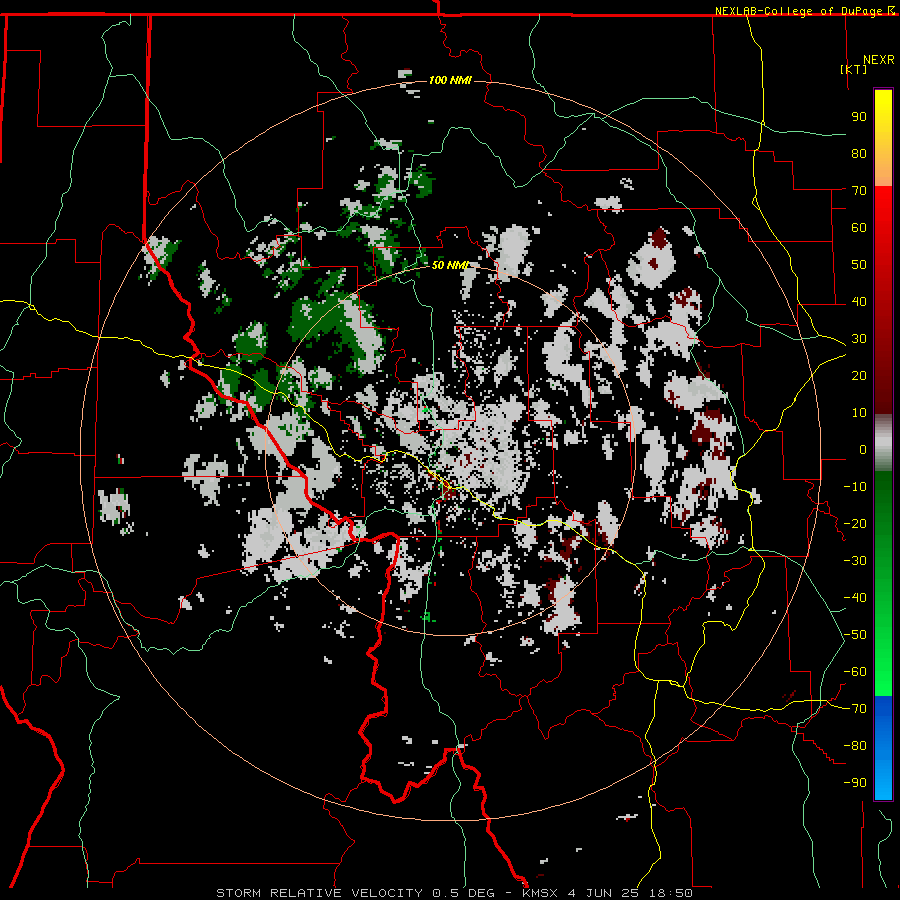Click the -10 scale value
This screenshot has width=900, height=900.
tap(855, 487)
